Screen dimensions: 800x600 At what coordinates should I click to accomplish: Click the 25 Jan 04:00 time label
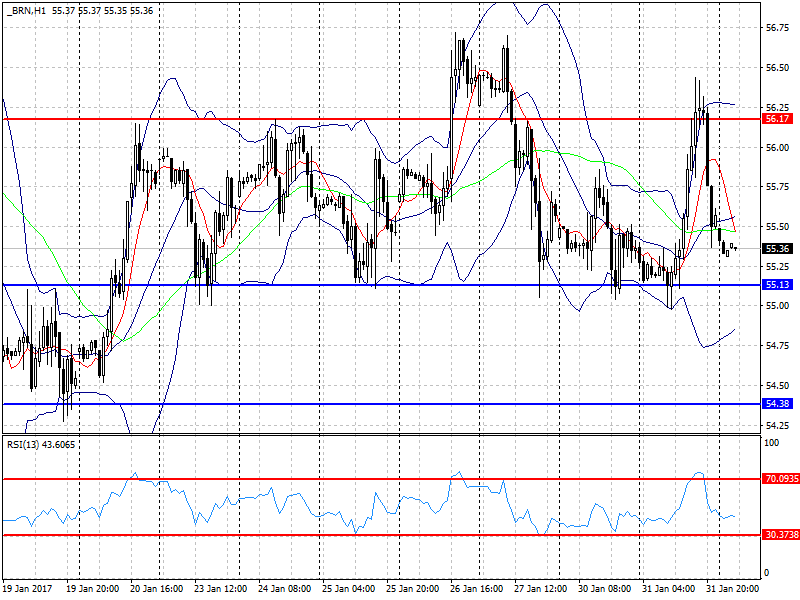[348, 588]
